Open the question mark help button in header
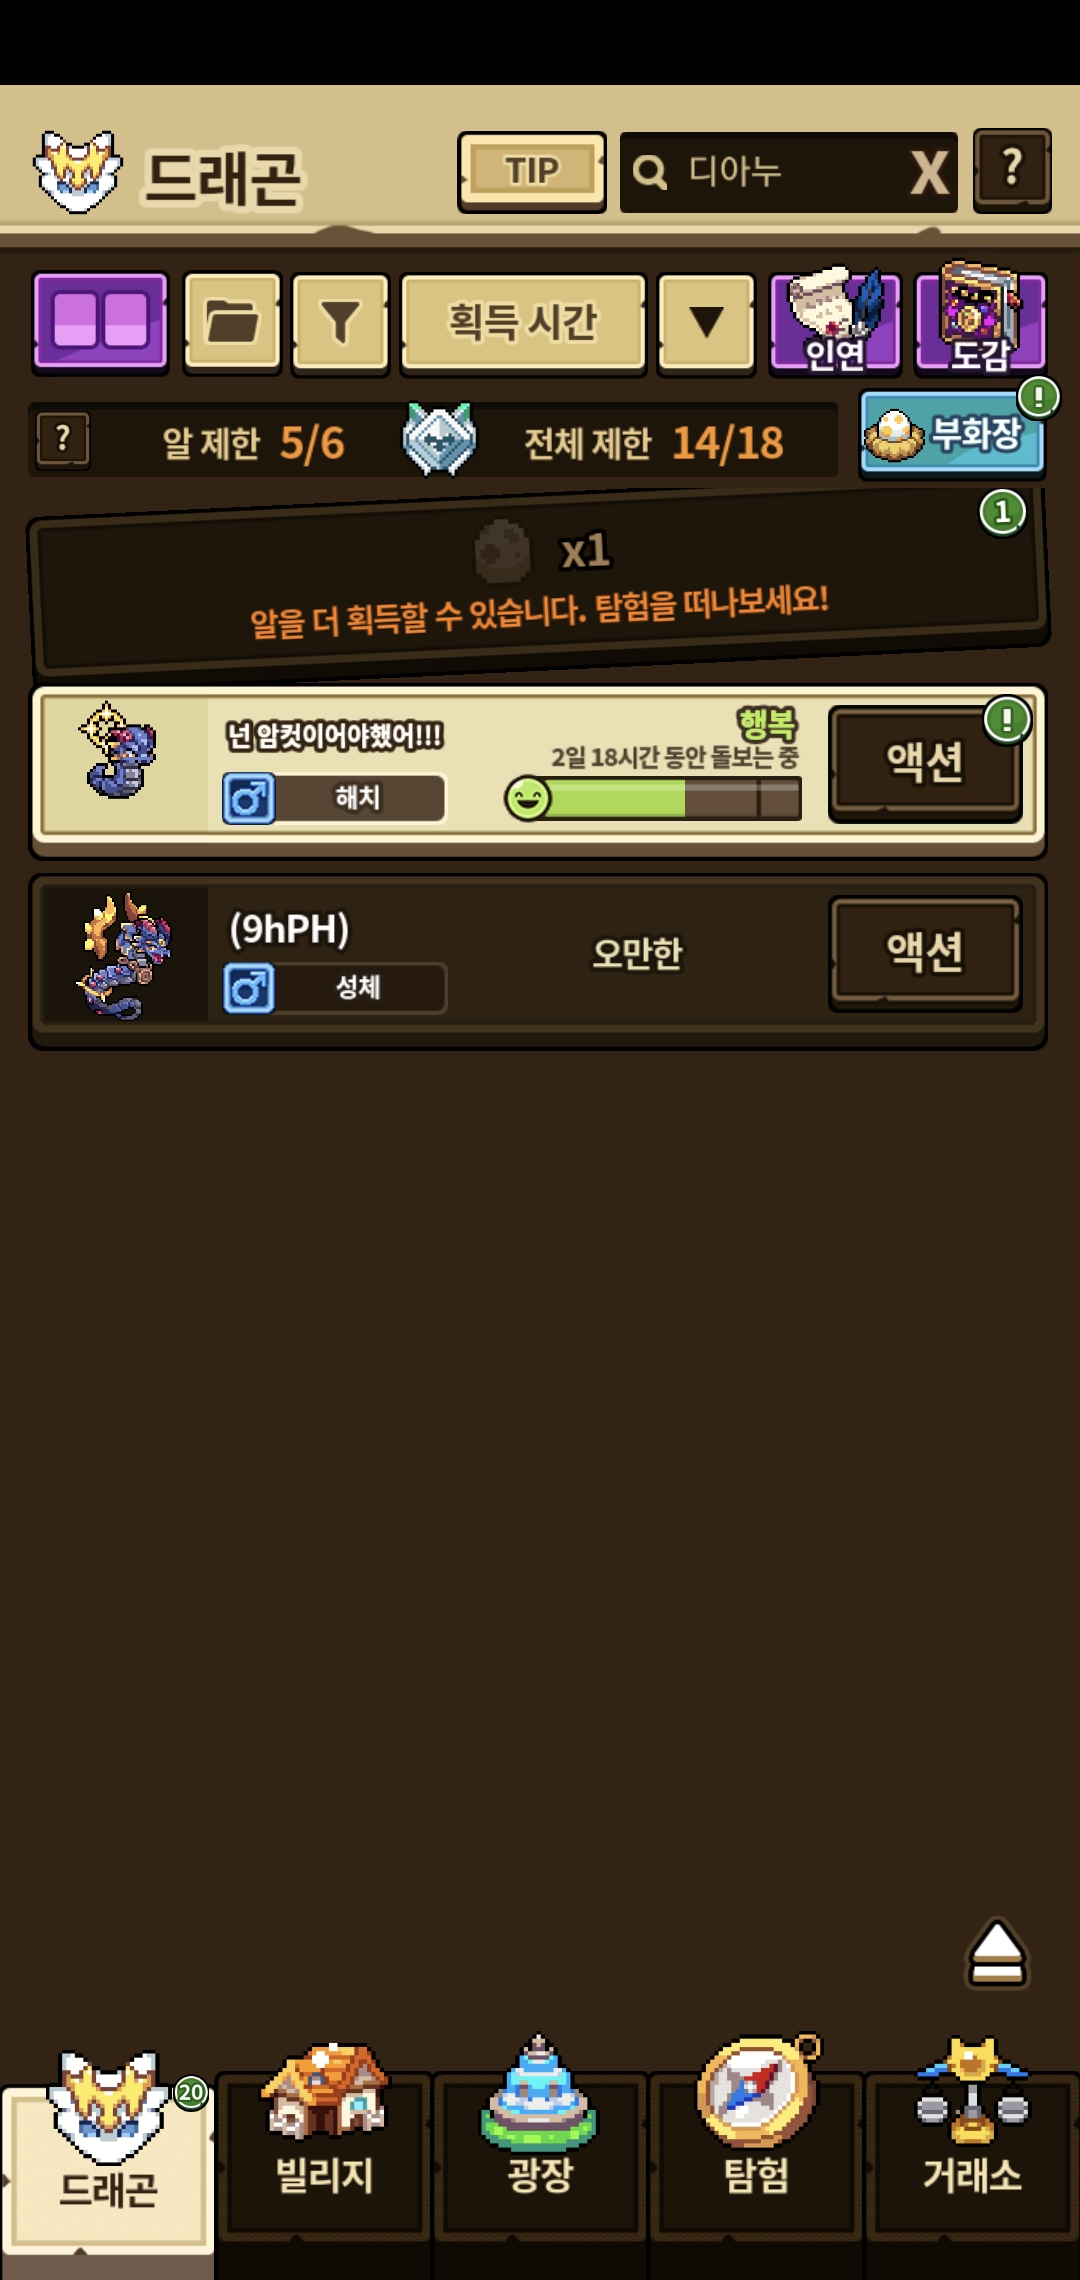Viewport: 1080px width, 2280px height. [1012, 169]
